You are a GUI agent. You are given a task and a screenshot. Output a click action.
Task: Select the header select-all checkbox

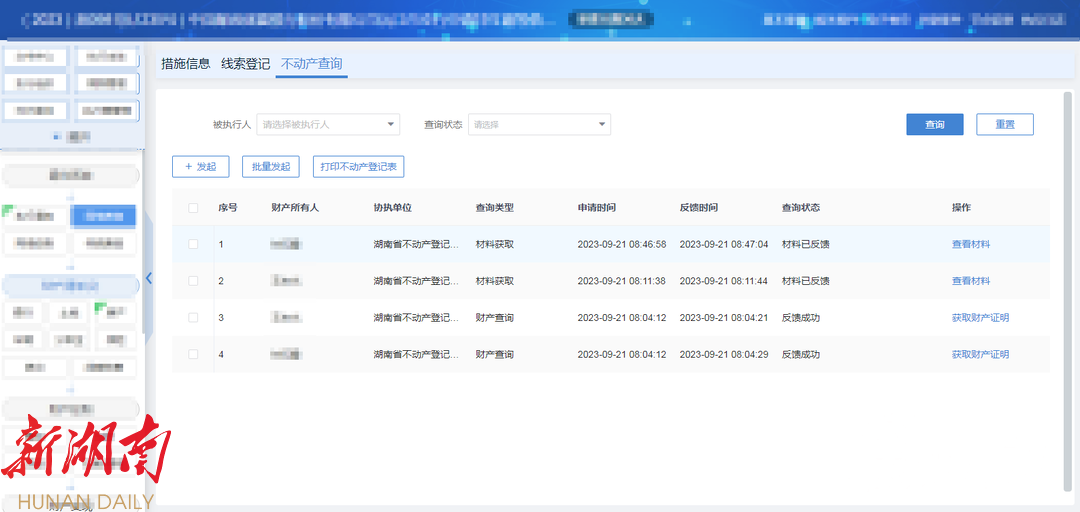(x=193, y=208)
